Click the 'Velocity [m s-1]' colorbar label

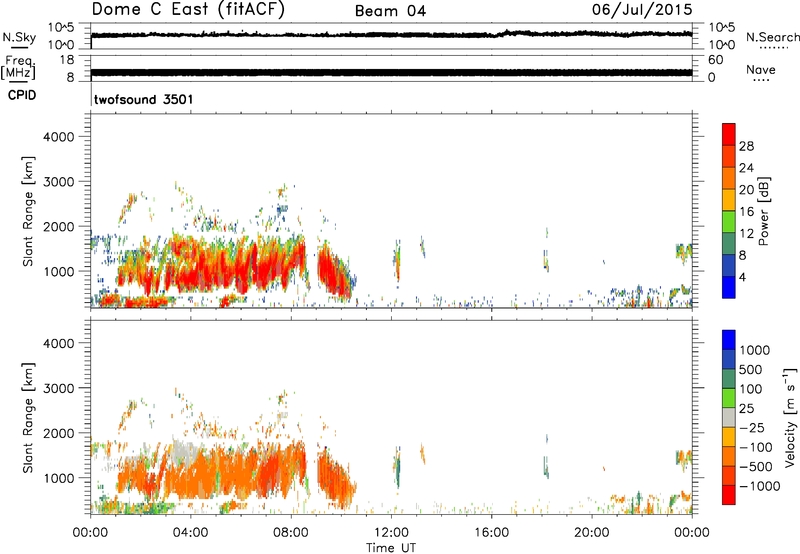coord(790,418)
